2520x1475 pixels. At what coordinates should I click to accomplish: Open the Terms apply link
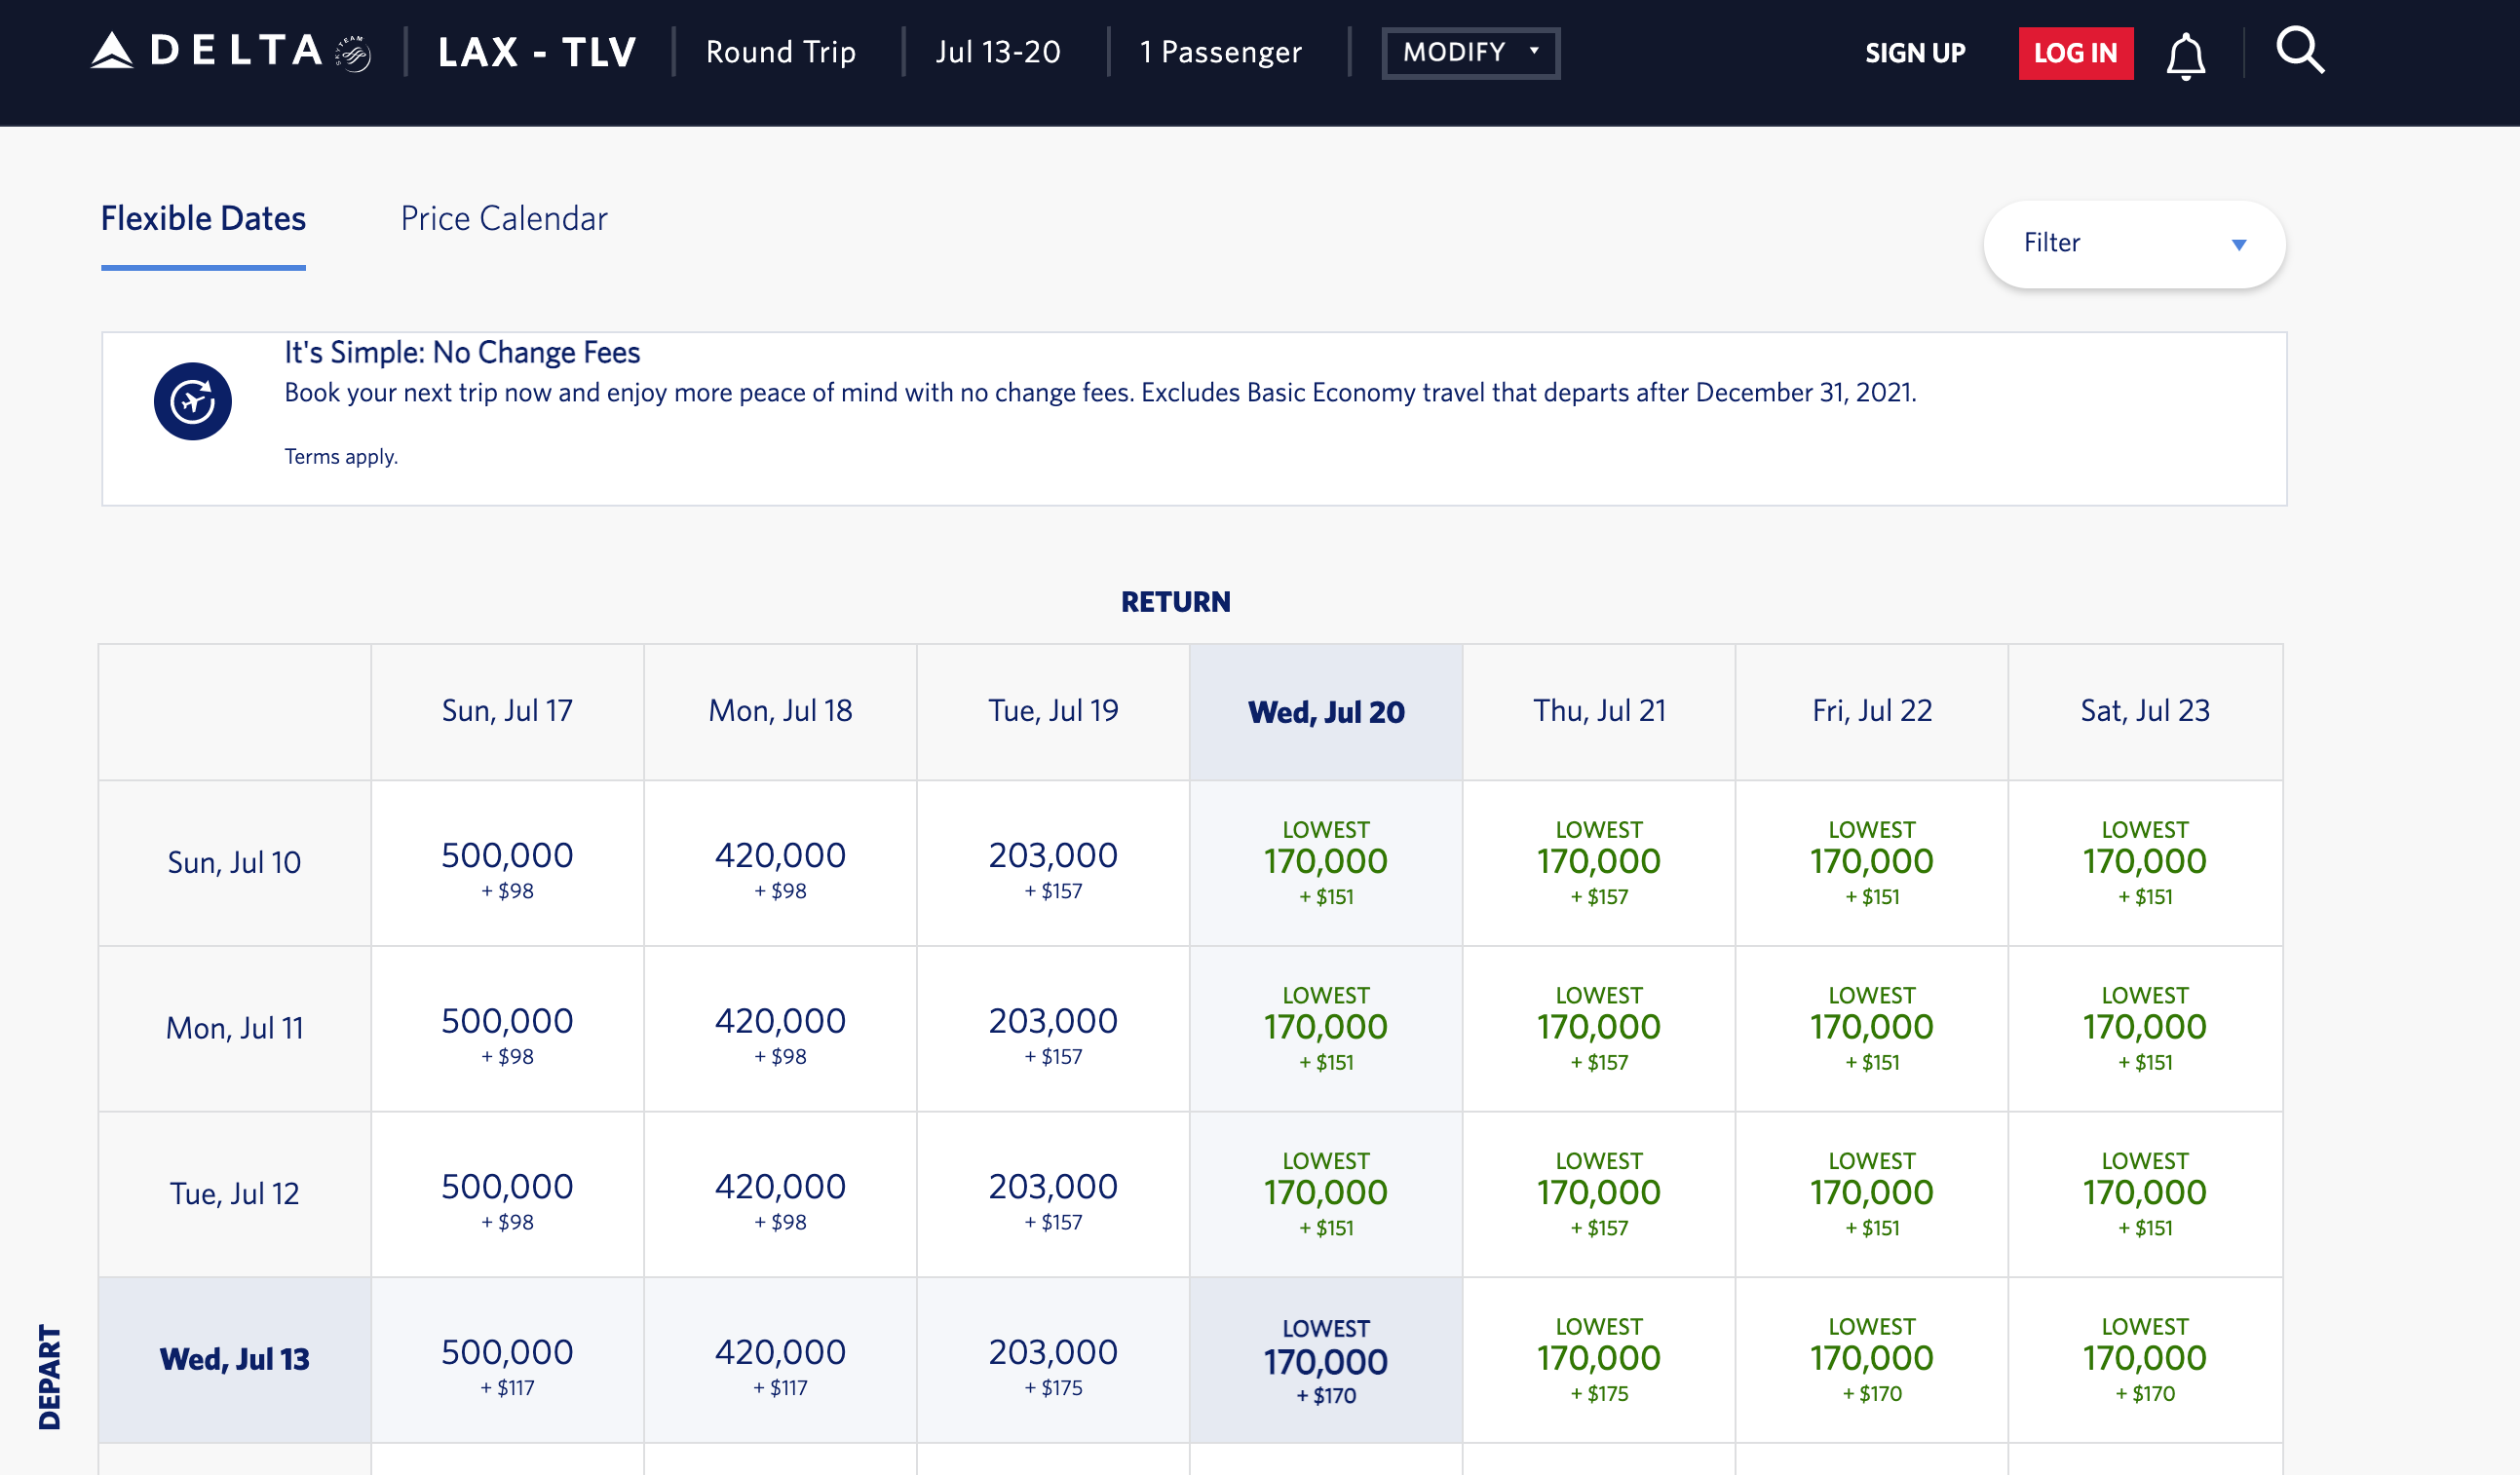(x=341, y=456)
